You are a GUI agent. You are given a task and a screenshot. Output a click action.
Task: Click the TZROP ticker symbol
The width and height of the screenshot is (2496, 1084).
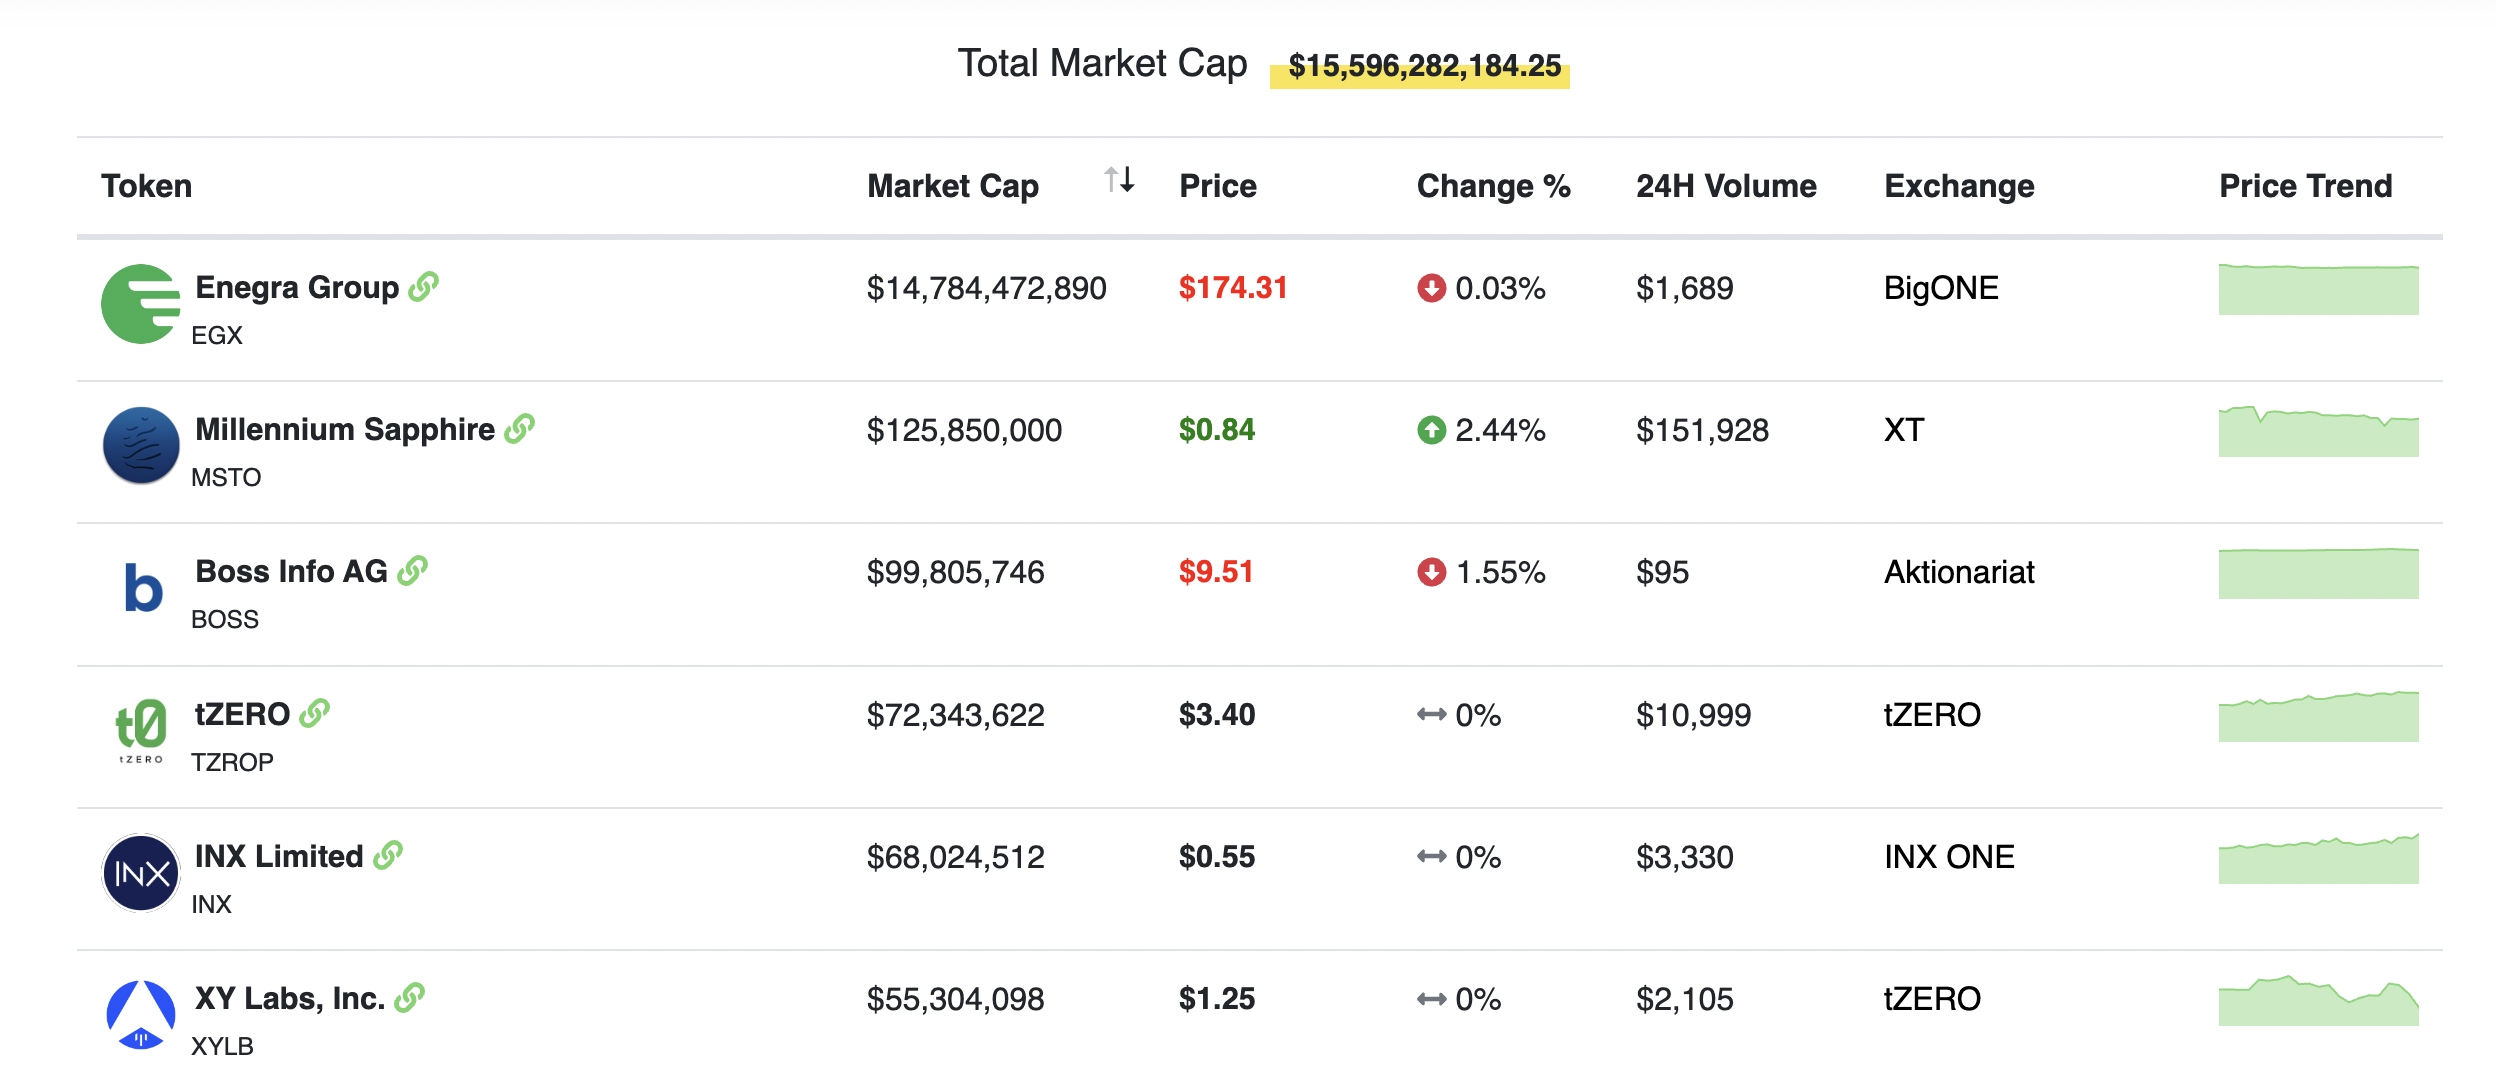(232, 762)
